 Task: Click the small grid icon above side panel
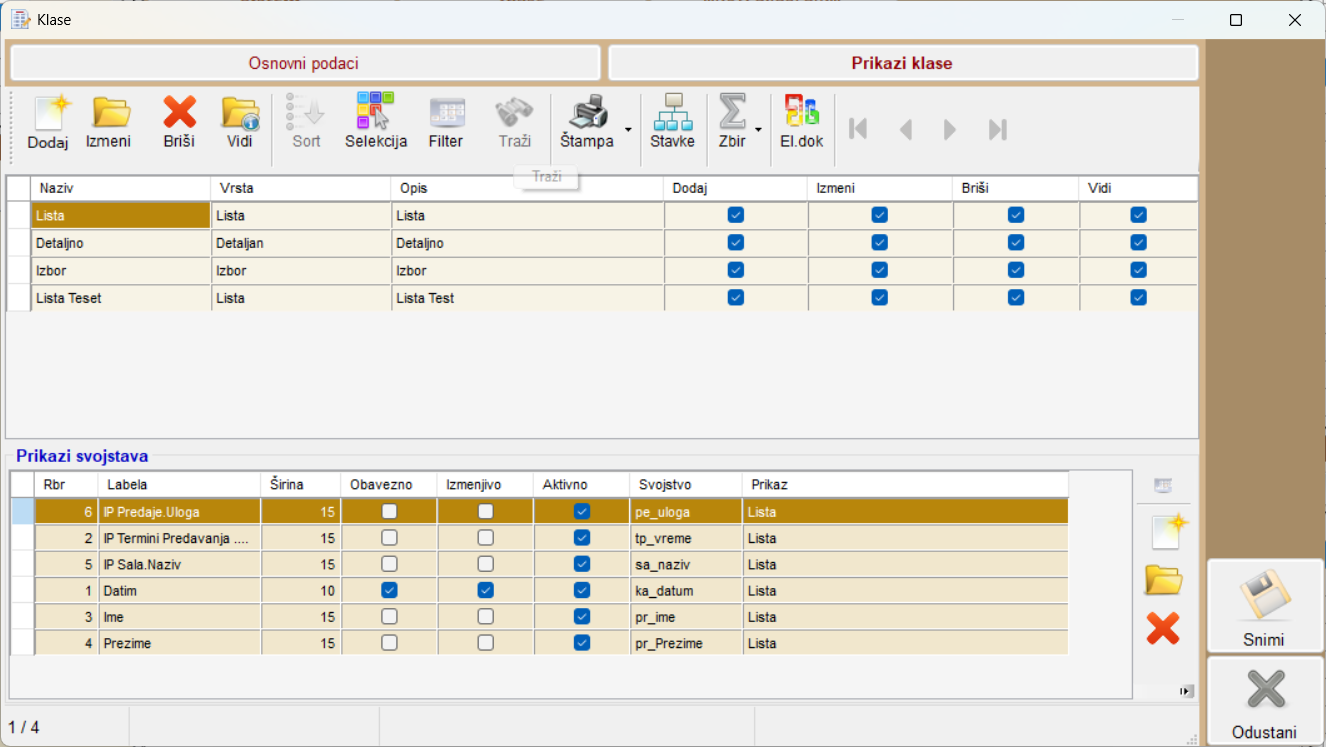[x=1163, y=486]
